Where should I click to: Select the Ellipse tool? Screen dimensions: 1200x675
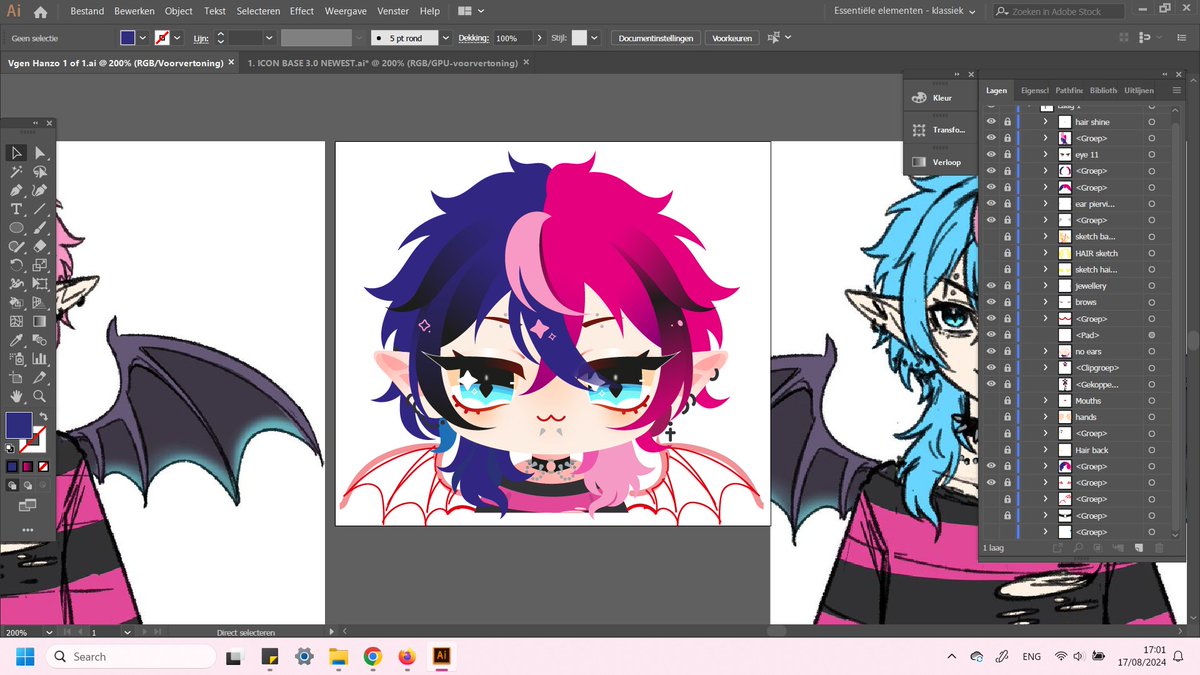[x=16, y=228]
